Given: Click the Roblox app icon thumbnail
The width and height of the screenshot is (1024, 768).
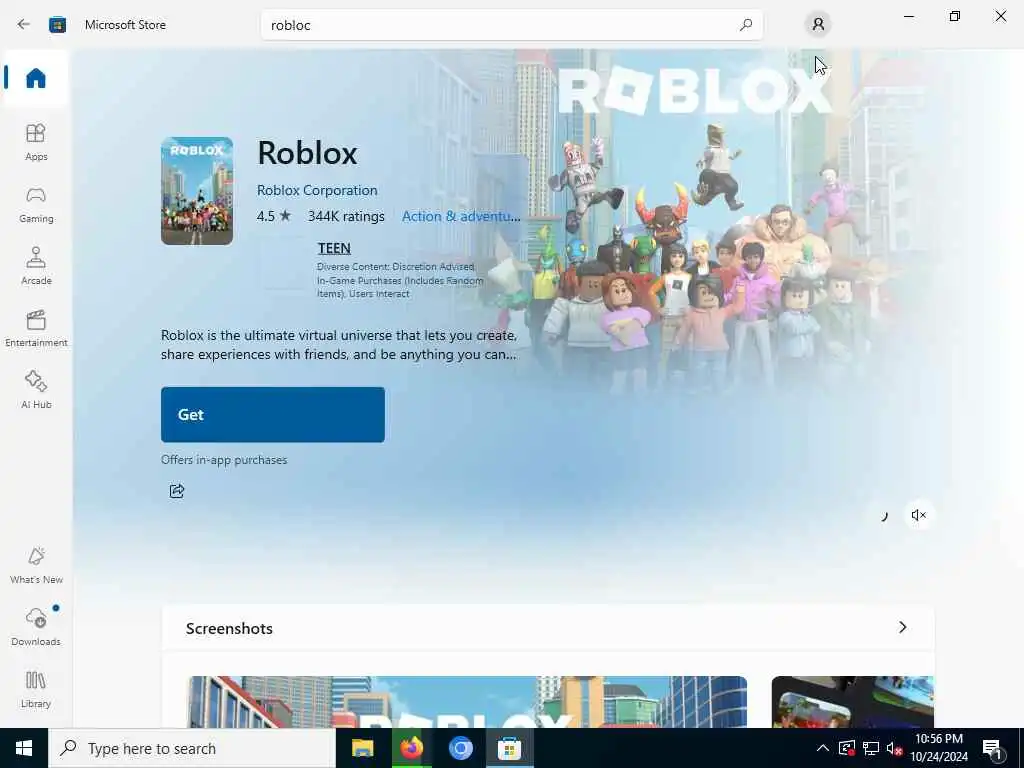Looking at the screenshot, I should tap(197, 191).
